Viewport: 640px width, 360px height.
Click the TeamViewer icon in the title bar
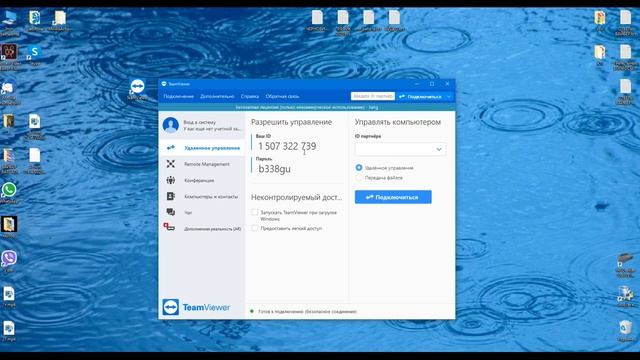[164, 84]
